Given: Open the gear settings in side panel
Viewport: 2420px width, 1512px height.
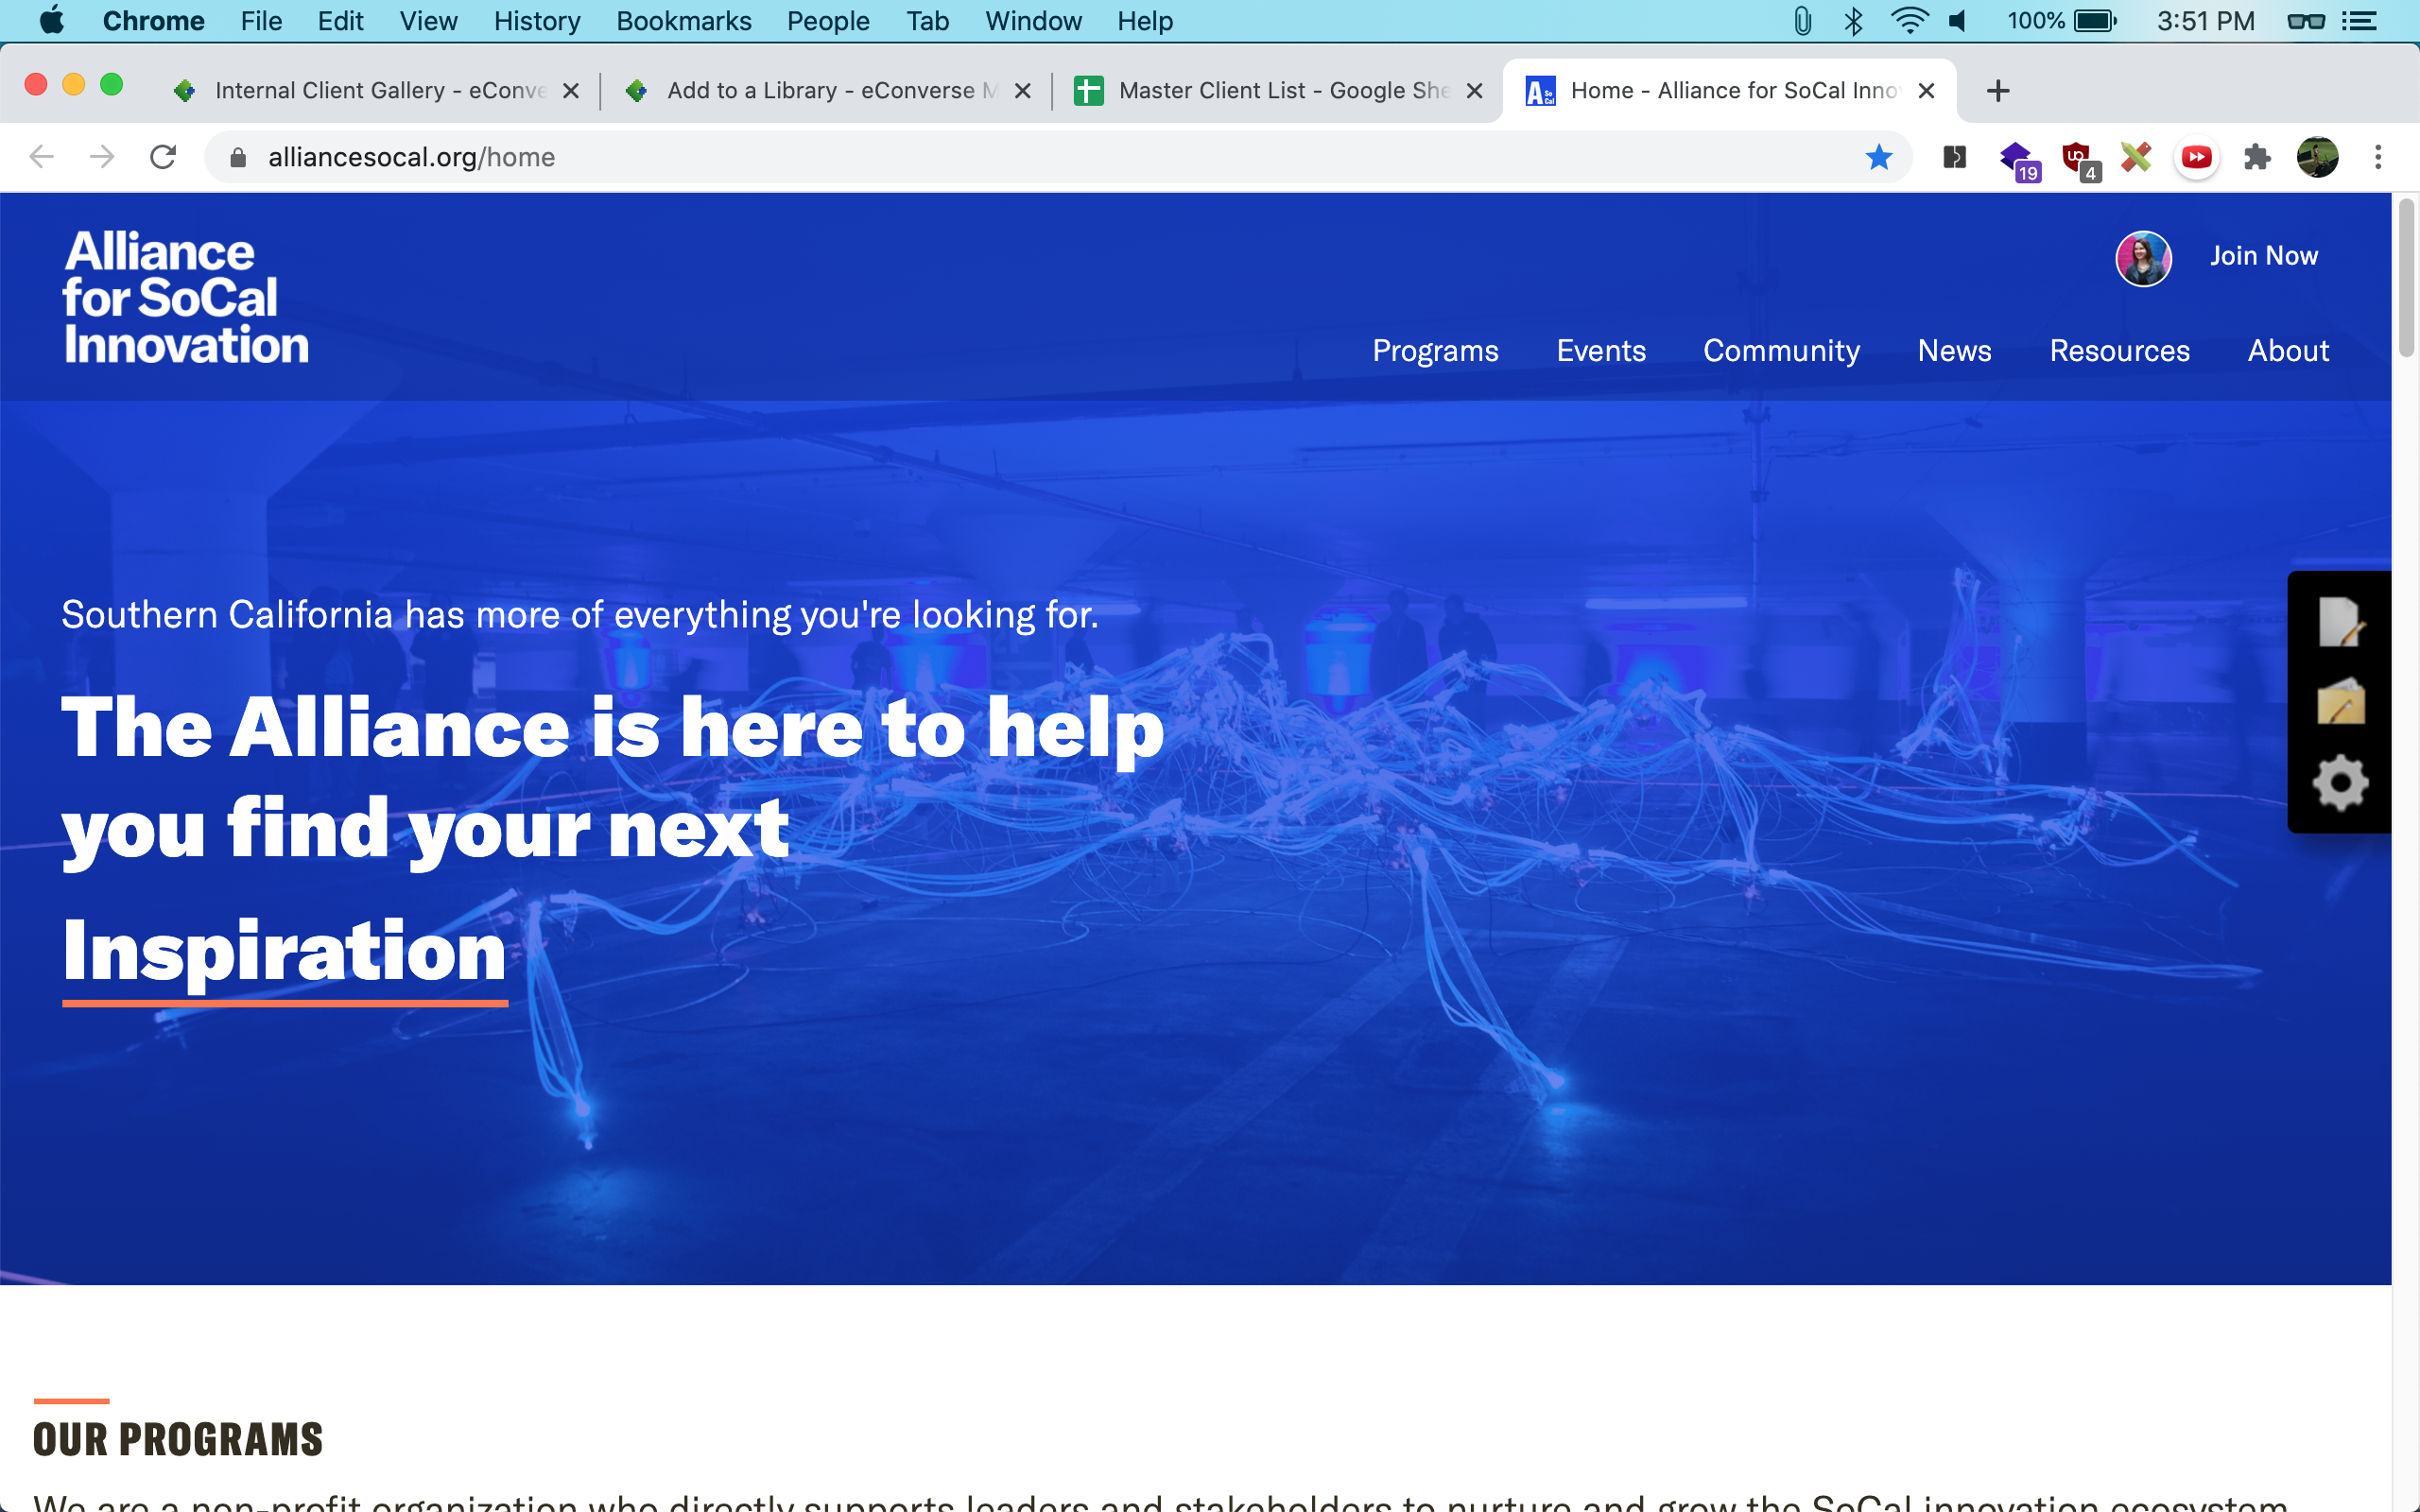Looking at the screenshot, I should tap(2340, 782).
